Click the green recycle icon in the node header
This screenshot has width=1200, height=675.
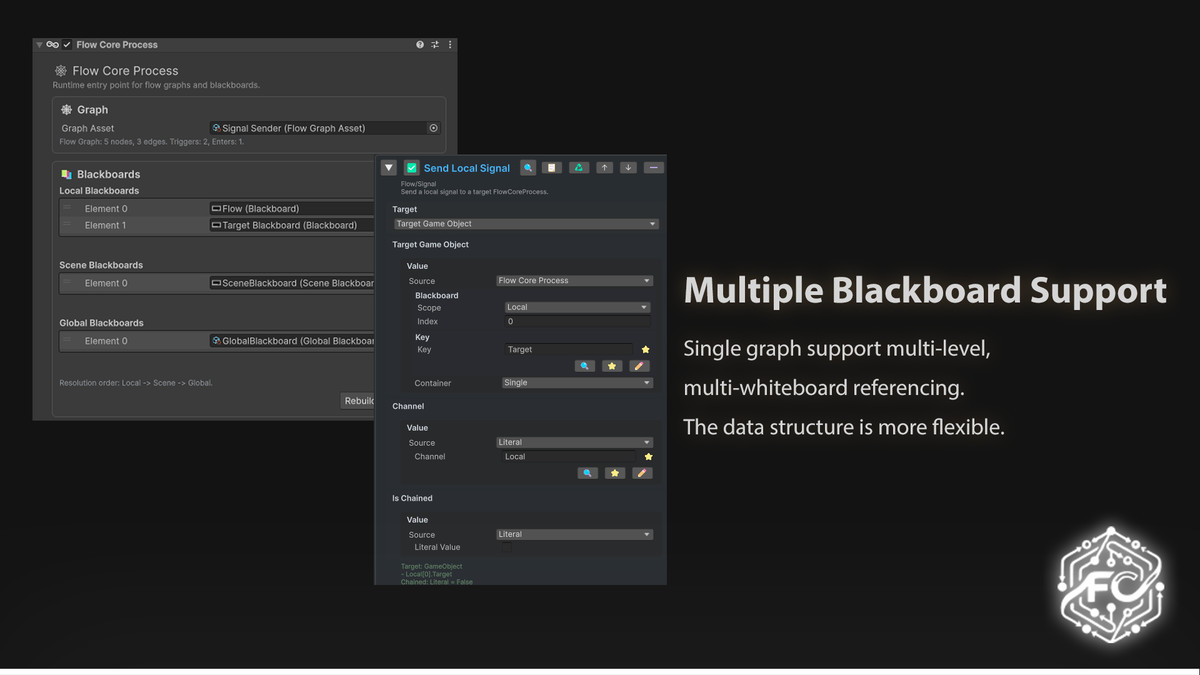click(578, 168)
